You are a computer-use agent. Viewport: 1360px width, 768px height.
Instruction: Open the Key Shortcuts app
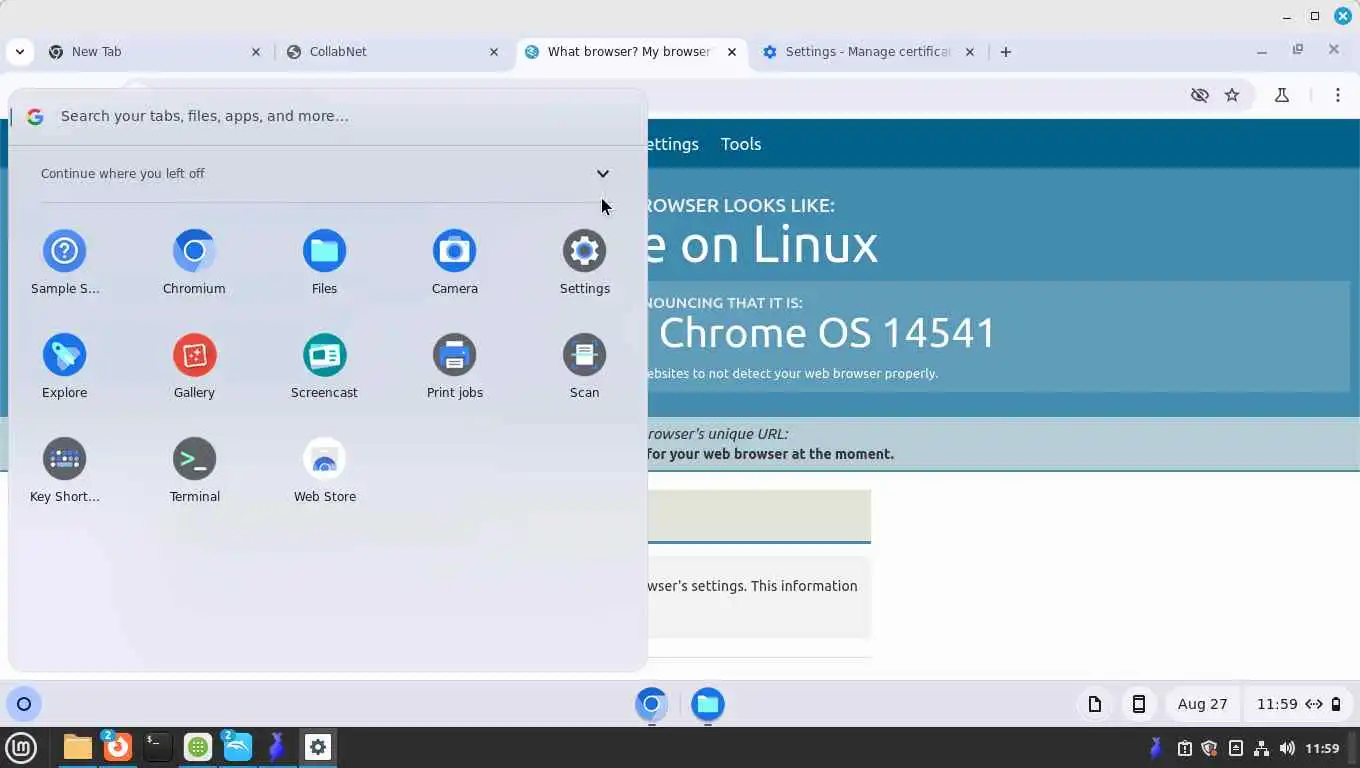pos(65,470)
